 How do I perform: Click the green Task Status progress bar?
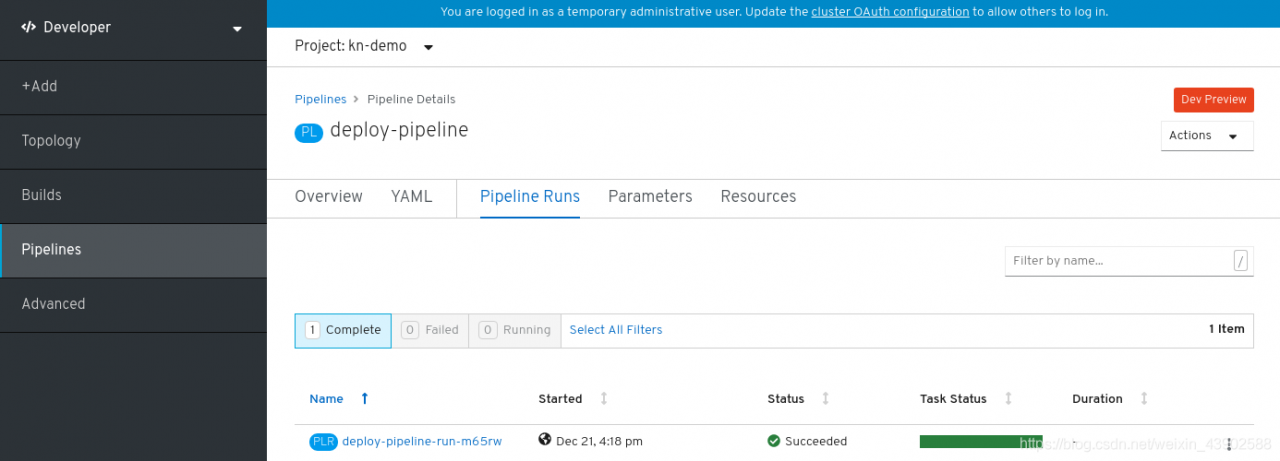(x=981, y=441)
